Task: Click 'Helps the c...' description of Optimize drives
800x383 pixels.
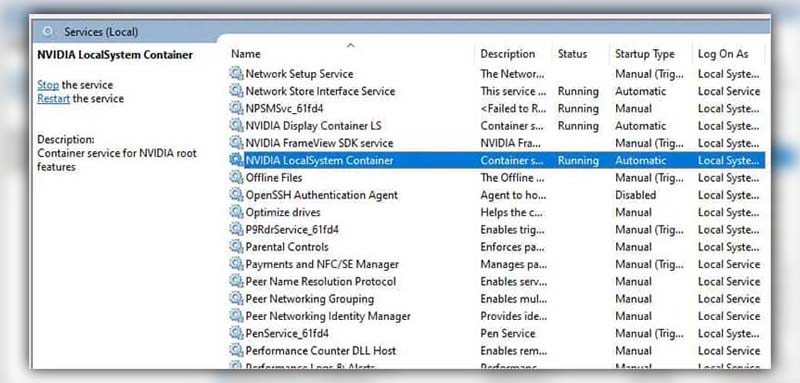Action: (x=511, y=213)
